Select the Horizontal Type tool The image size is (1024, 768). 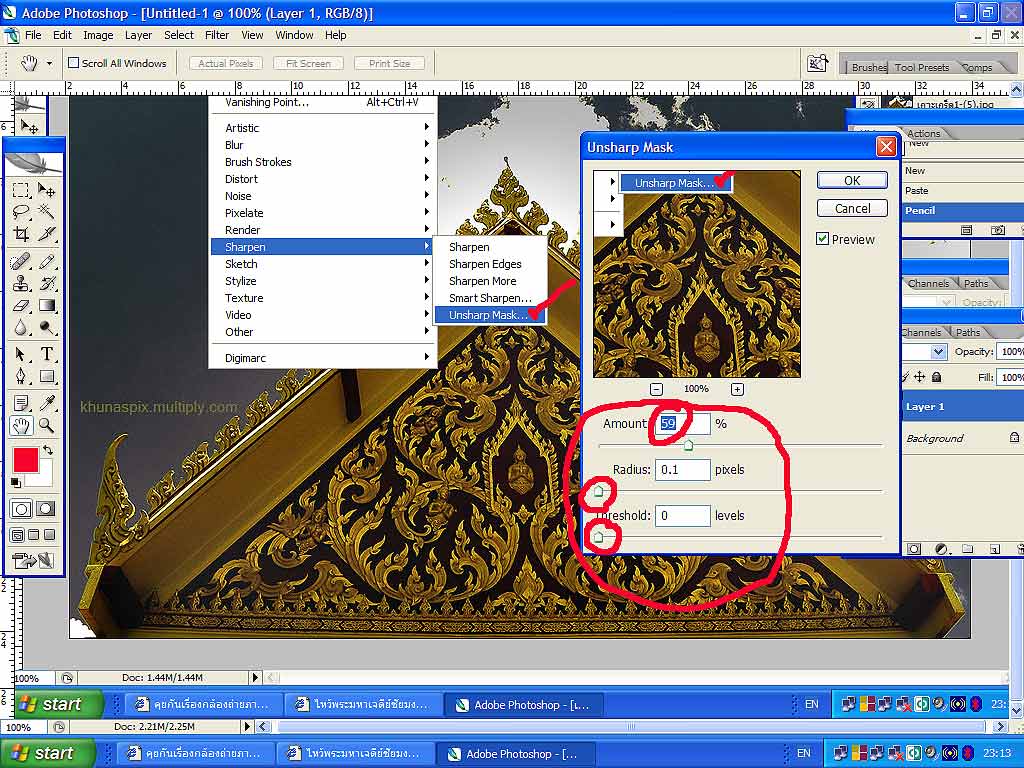47,354
